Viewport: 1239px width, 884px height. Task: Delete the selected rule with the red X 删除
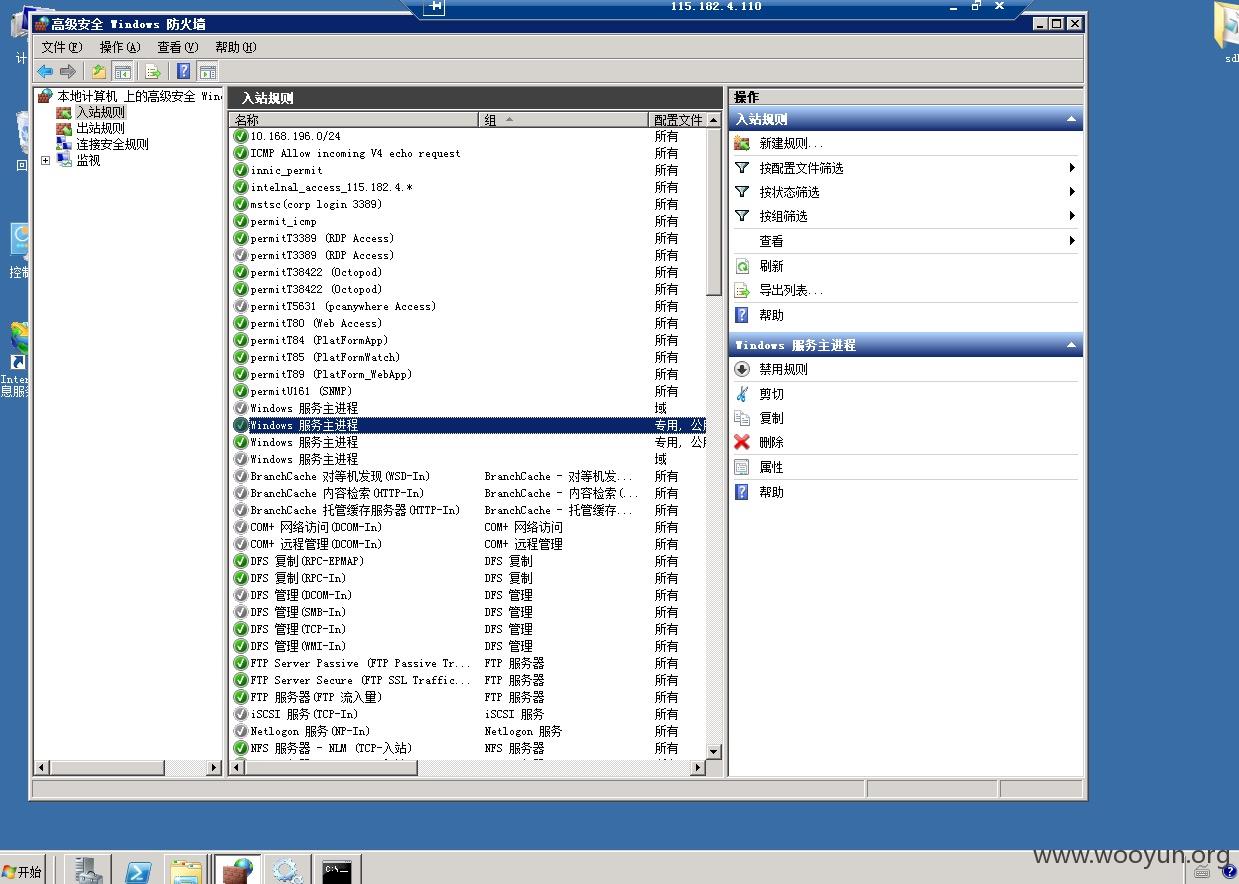[771, 442]
